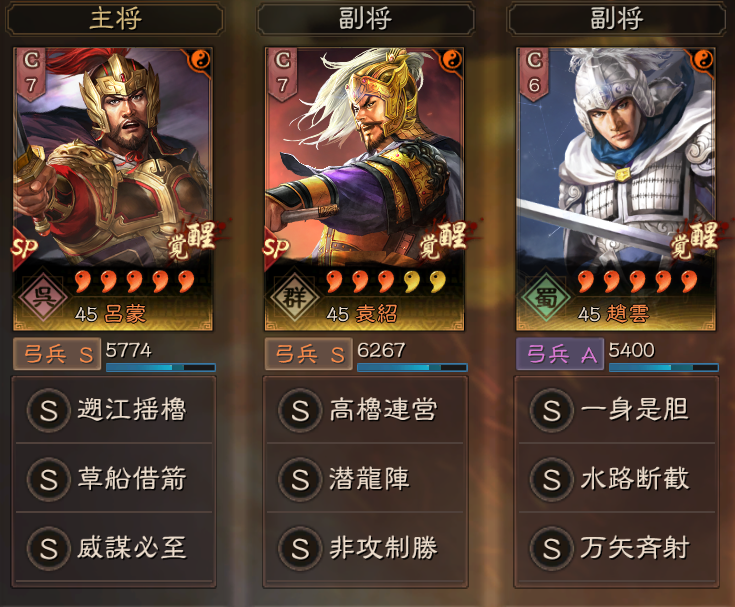The width and height of the screenshot is (735, 607).
Task: Click the 蜀 faction emblem on 趙雲's card
Action: (546, 295)
